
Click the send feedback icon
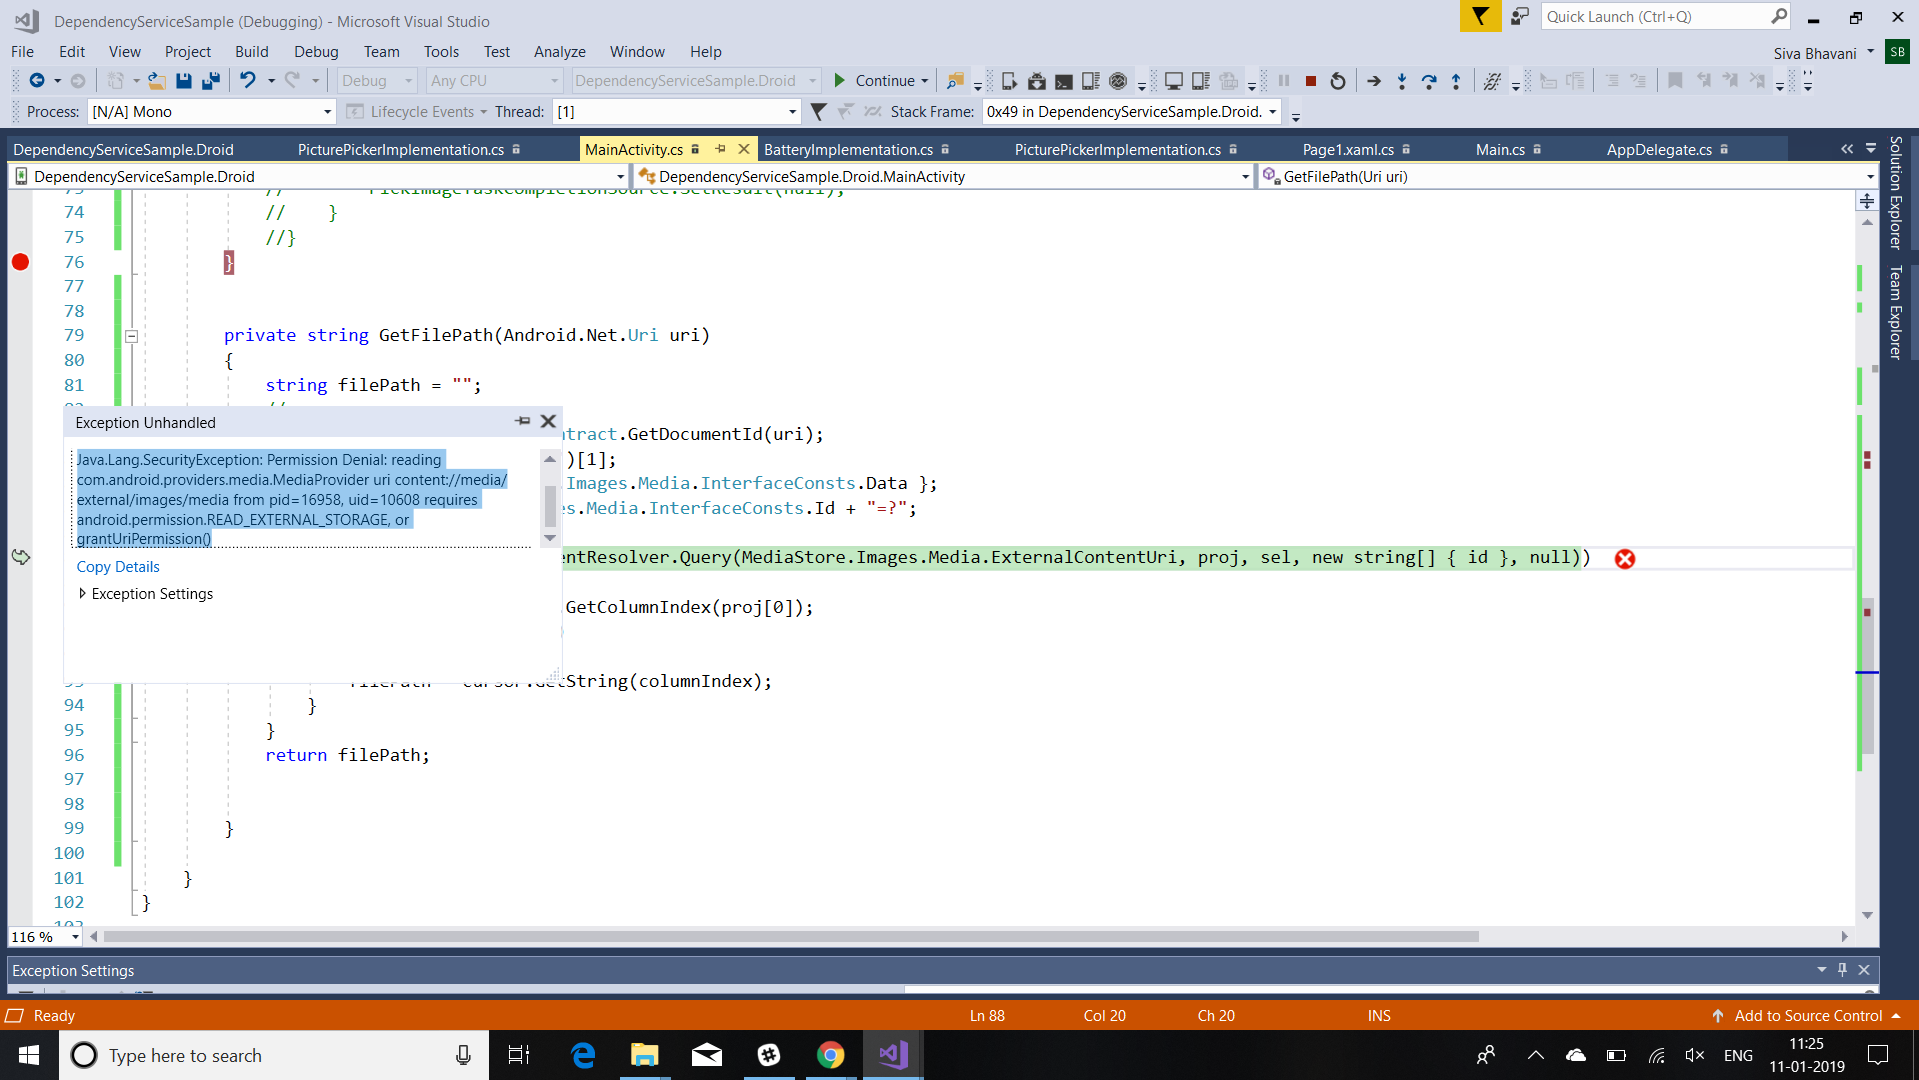point(1520,16)
